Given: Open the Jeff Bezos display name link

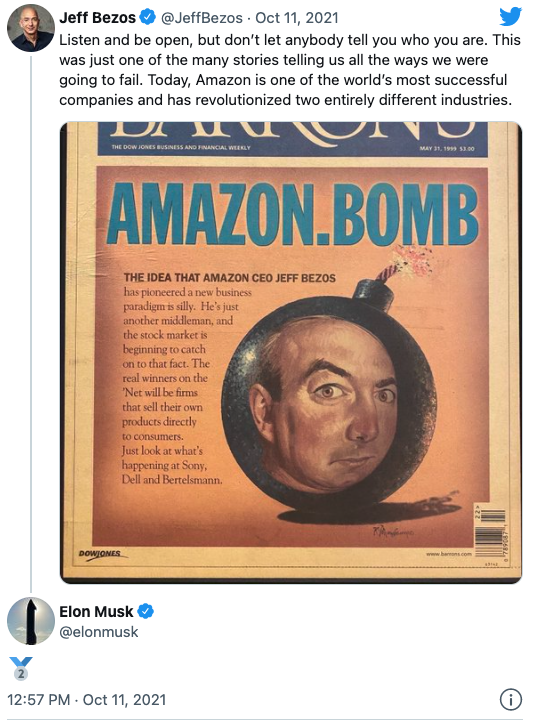Looking at the screenshot, I should pyautogui.click(x=97, y=17).
